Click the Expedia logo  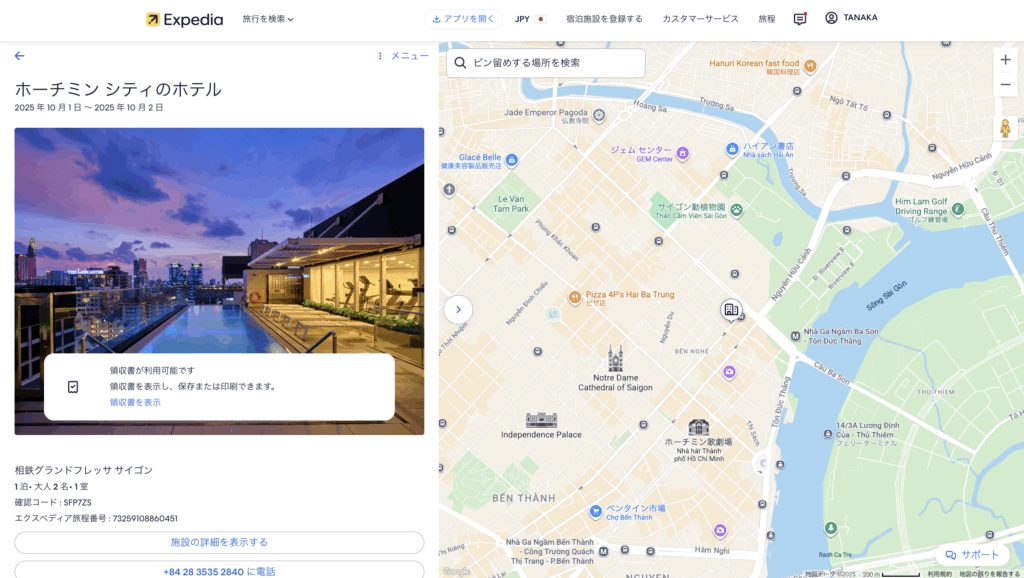(184, 19)
